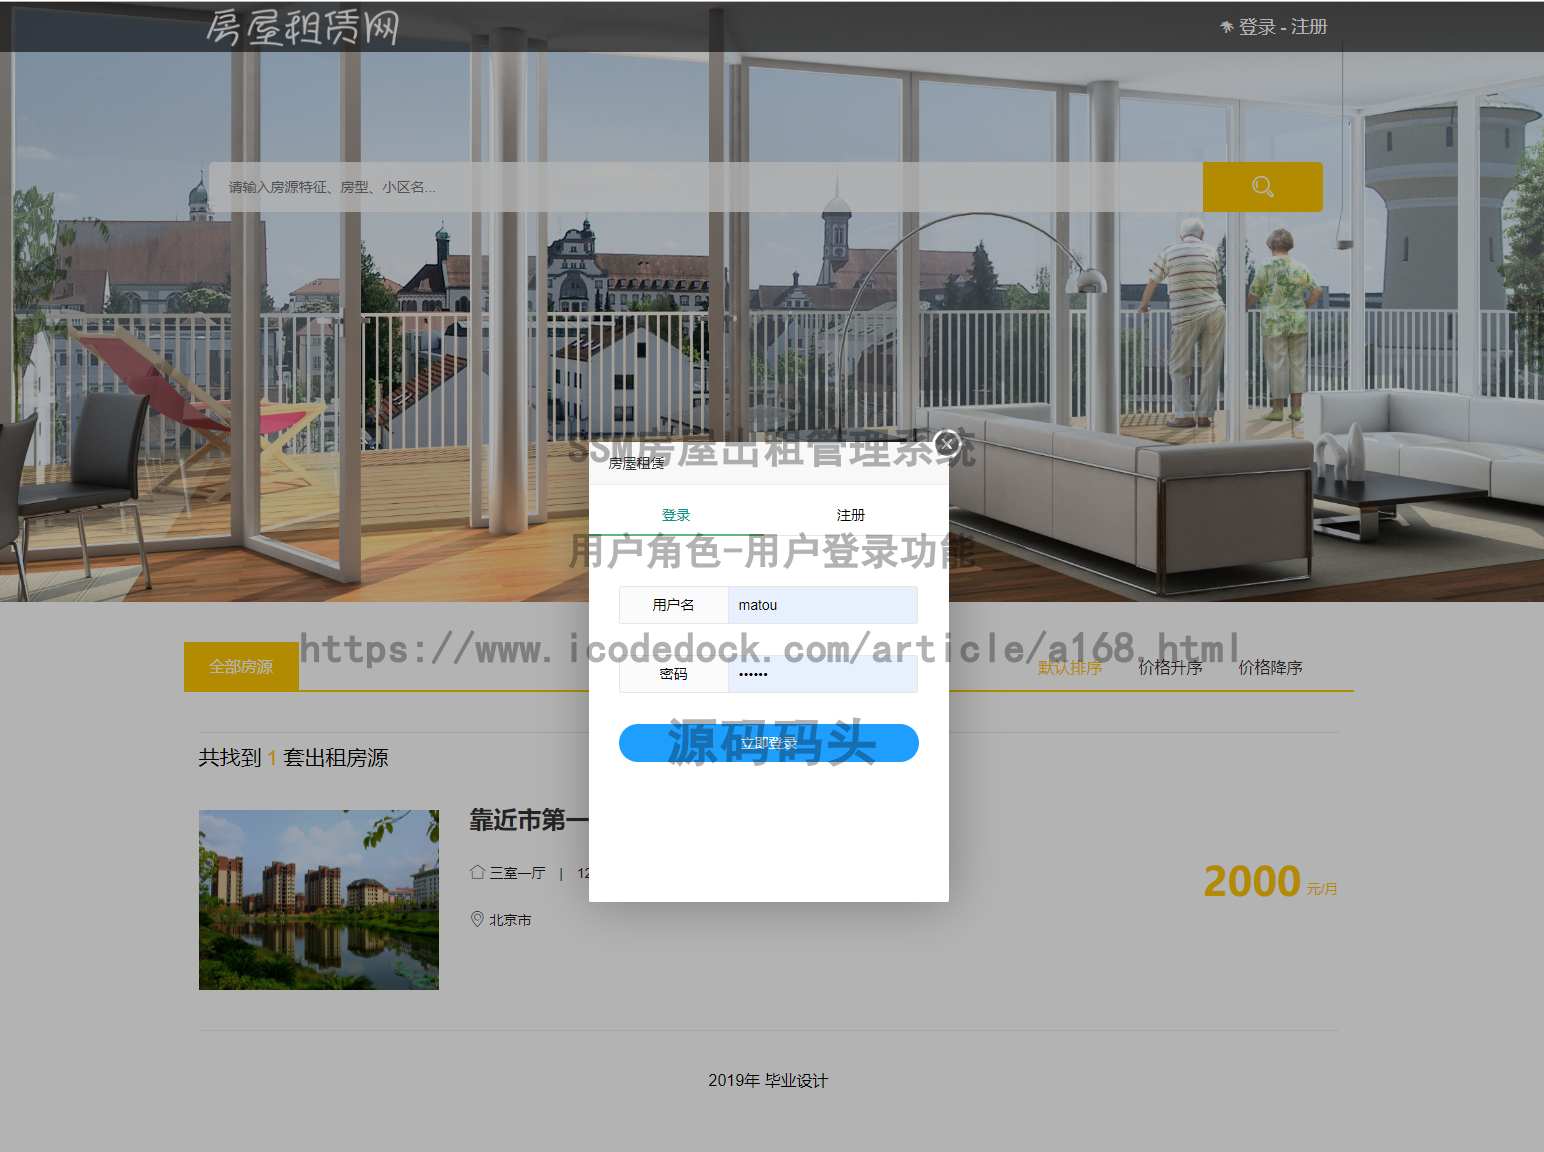Open the rental search suggestions field
The image size is (1544, 1152).
[700, 186]
